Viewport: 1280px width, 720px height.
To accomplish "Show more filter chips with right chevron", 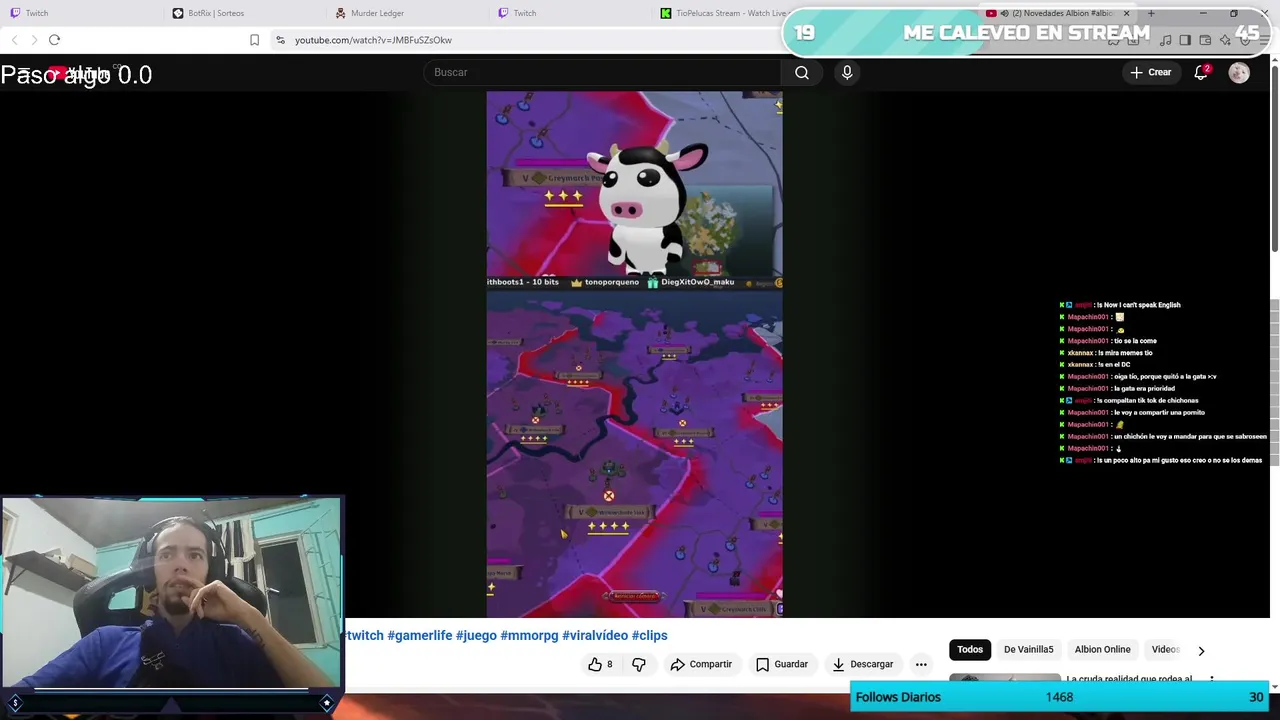I will tap(1201, 650).
